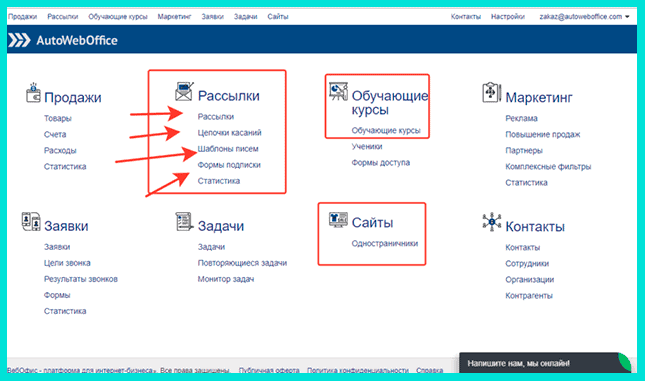Click the Рассылки section heading
This screenshot has width=645, height=381.
pos(229,96)
